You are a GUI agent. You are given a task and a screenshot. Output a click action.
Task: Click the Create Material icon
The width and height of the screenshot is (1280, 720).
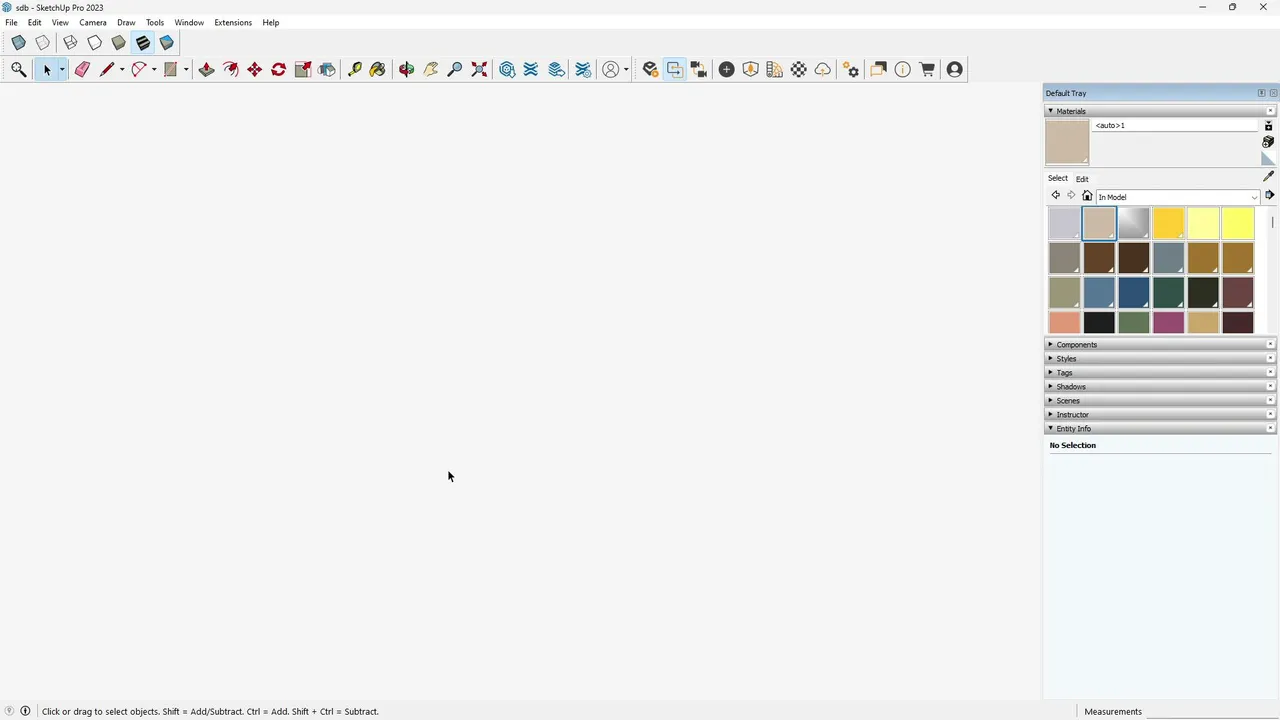(1268, 142)
